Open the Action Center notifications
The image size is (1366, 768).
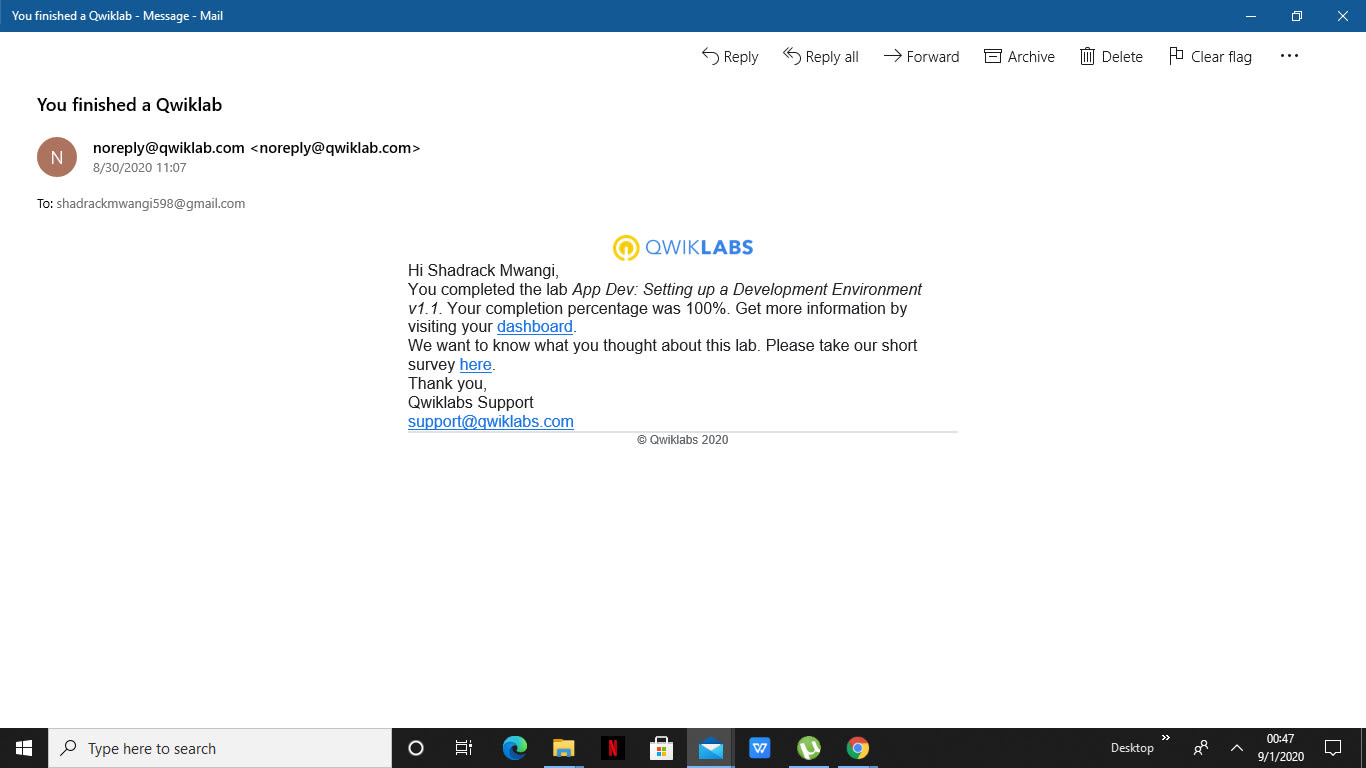coord(1333,748)
